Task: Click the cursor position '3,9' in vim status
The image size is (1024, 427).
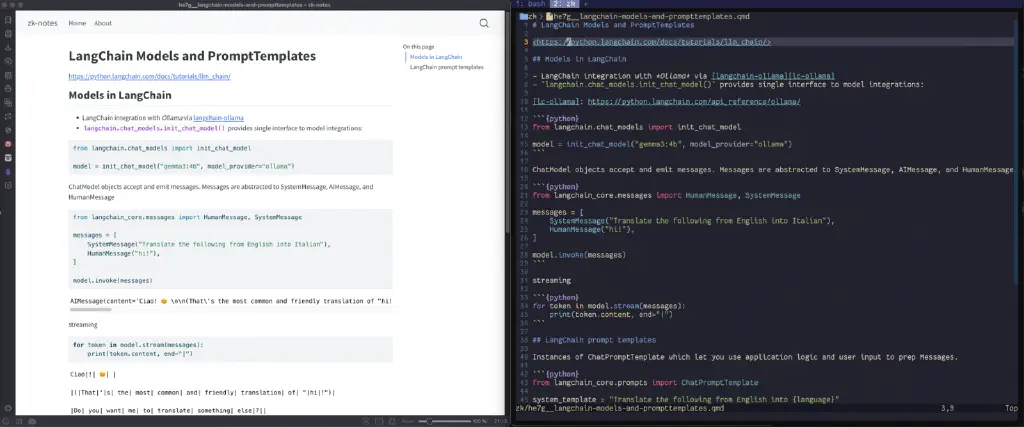Action: (948, 408)
